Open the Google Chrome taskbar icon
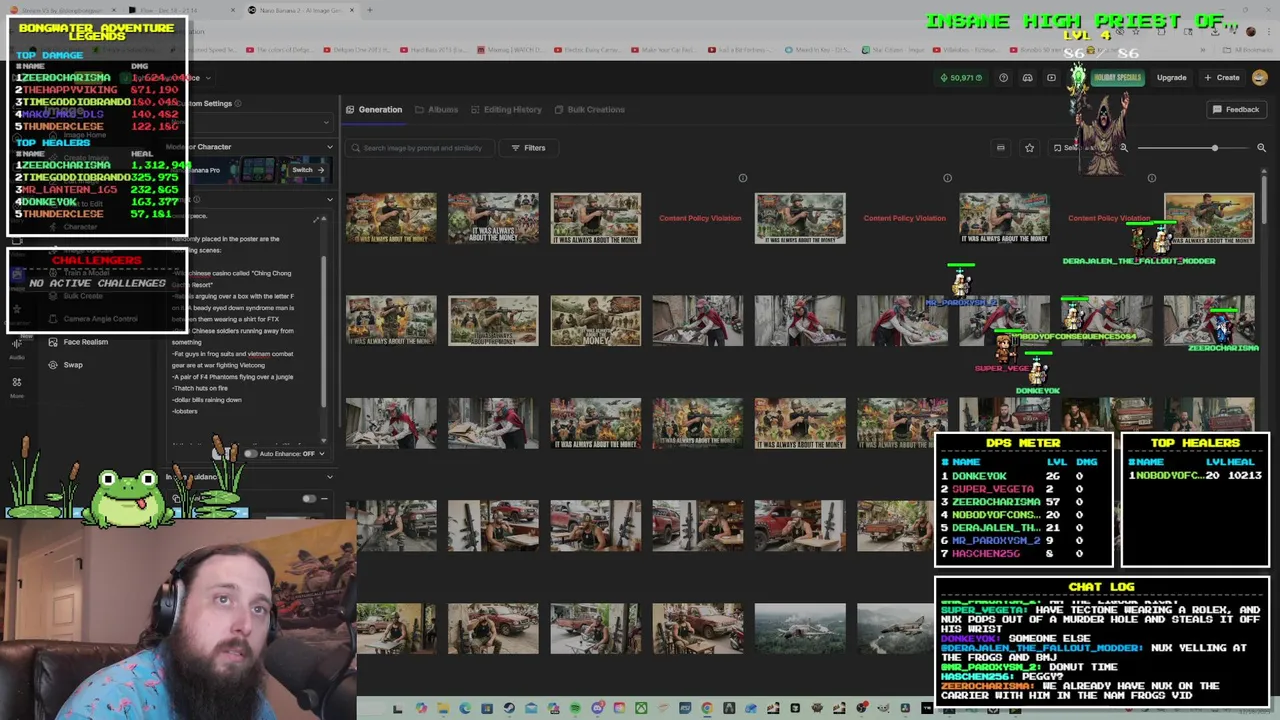Screen dimensions: 1280x720 [707, 709]
